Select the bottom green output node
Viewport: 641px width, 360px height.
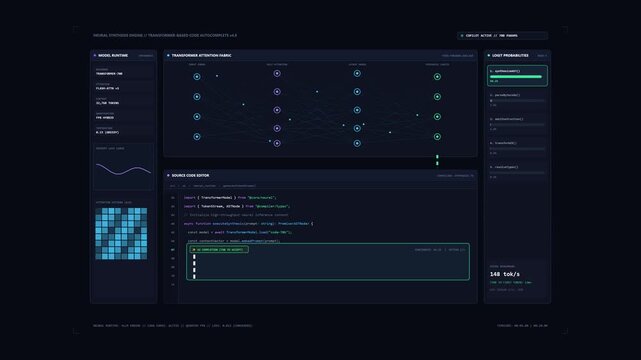click(437, 136)
